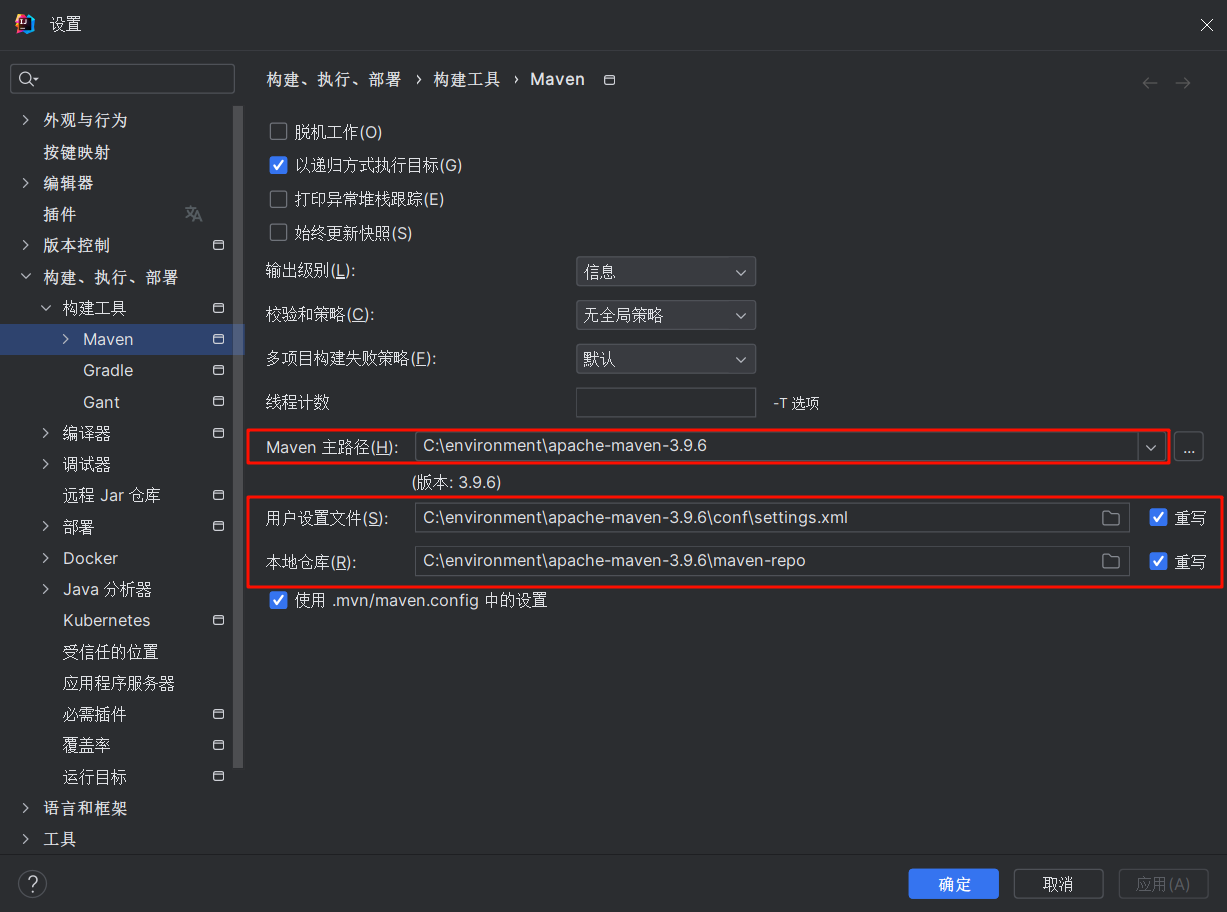Click the IntelliJ IDEA logo in title bar
Viewport: 1227px width, 912px height.
25,24
